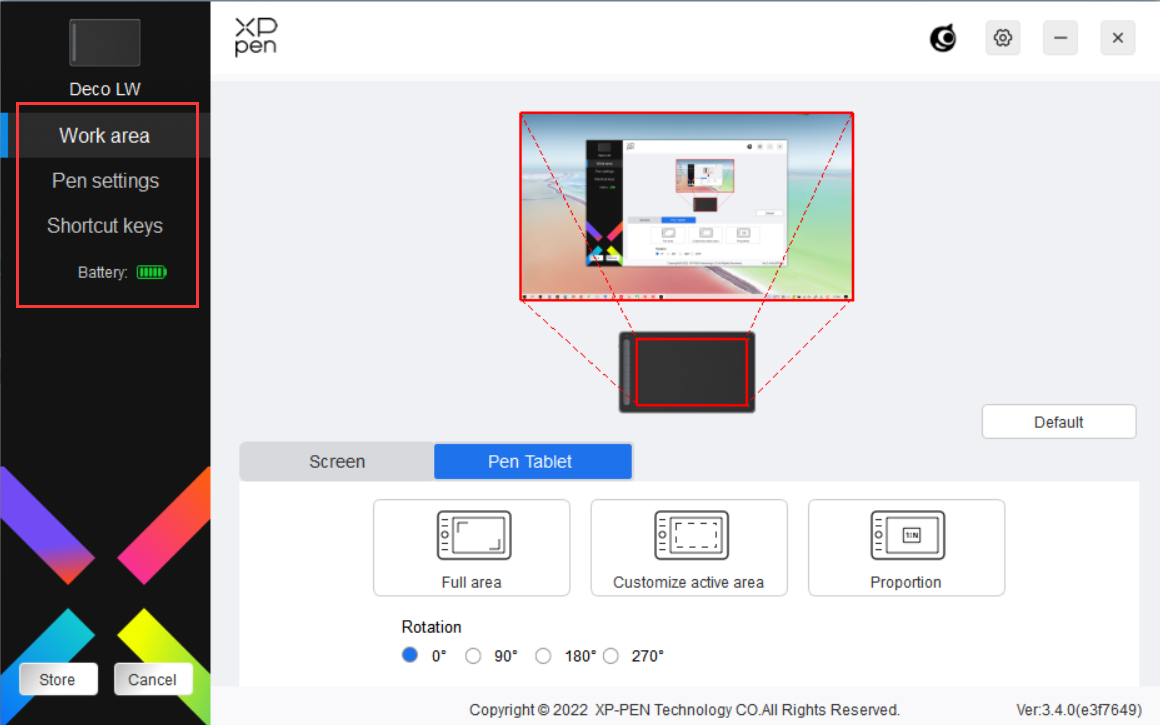
Task: Click the Deco LW tablet device icon
Action: [x=104, y=43]
